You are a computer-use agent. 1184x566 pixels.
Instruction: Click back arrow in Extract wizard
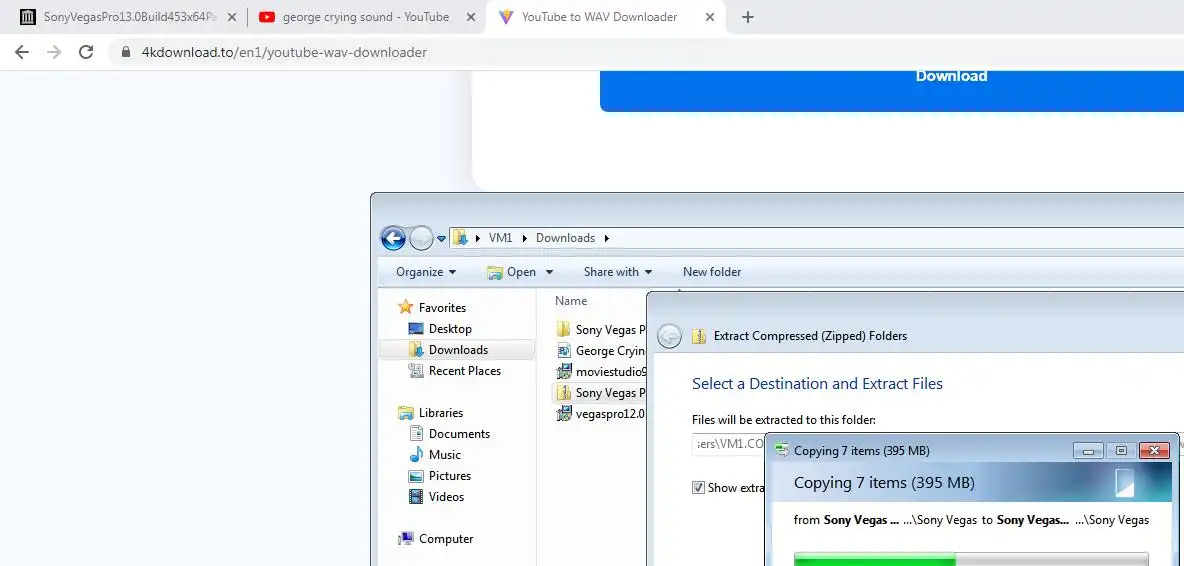[669, 337]
